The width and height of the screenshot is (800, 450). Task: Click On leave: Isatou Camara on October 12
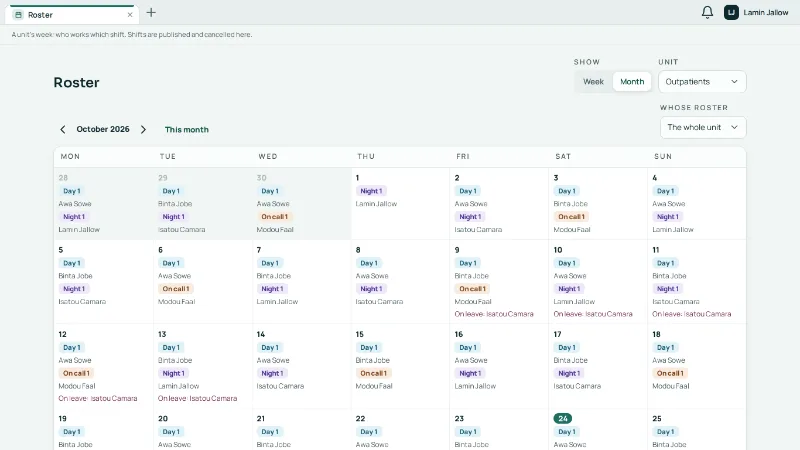[98, 398]
